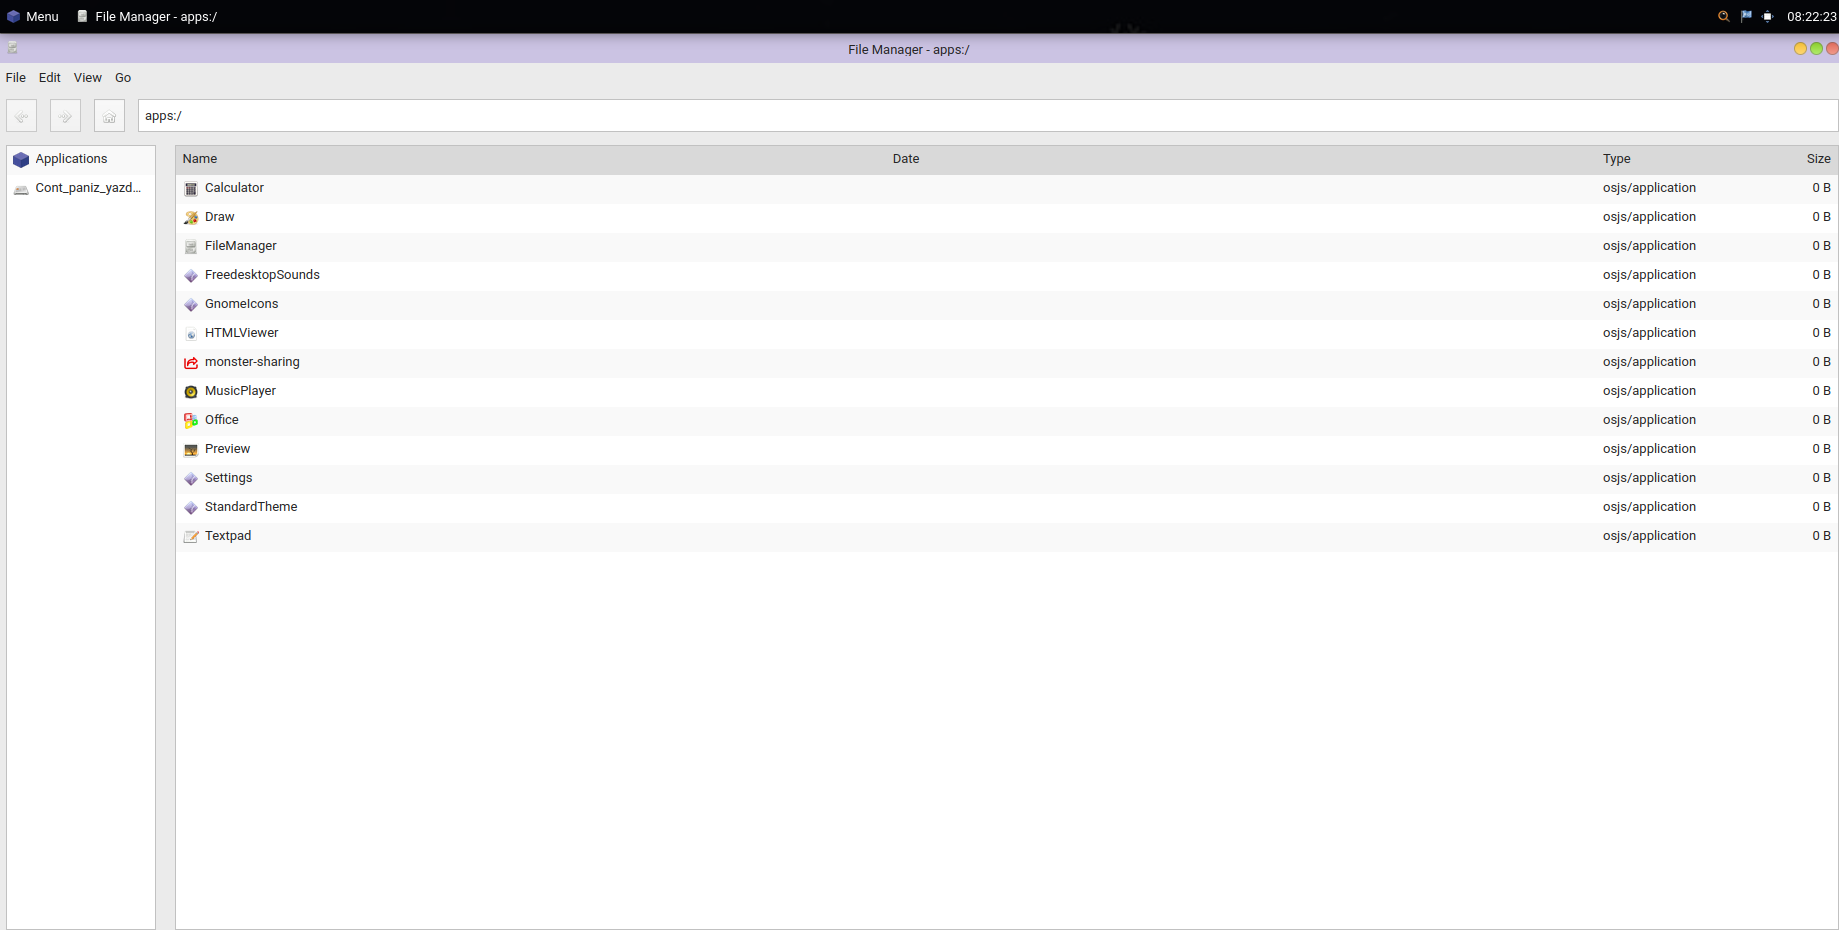Click the calculator icon beside Calculator

(x=191, y=189)
